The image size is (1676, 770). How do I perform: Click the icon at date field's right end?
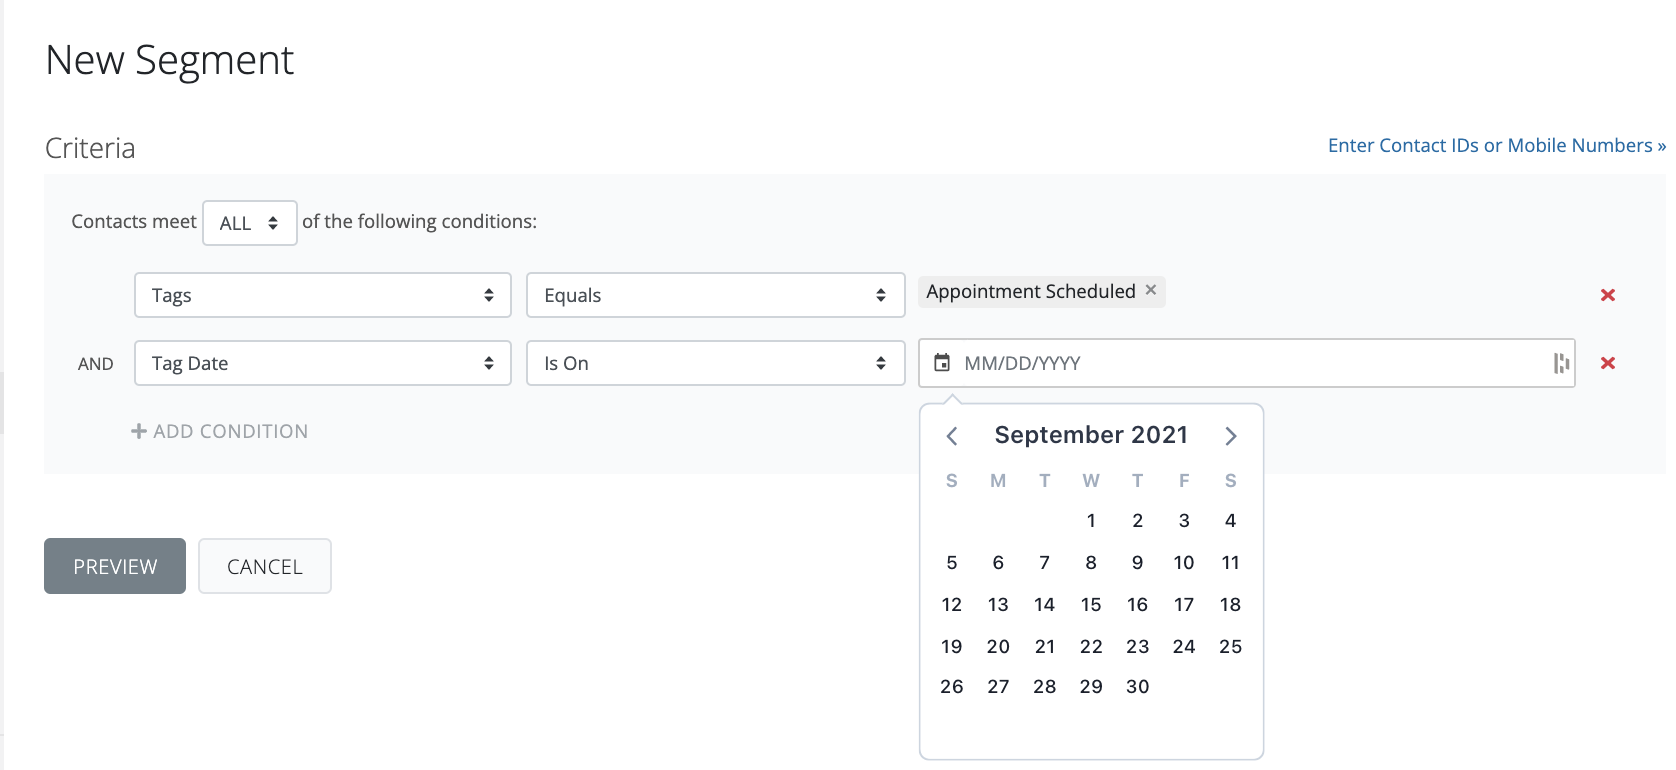pyautogui.click(x=1560, y=363)
